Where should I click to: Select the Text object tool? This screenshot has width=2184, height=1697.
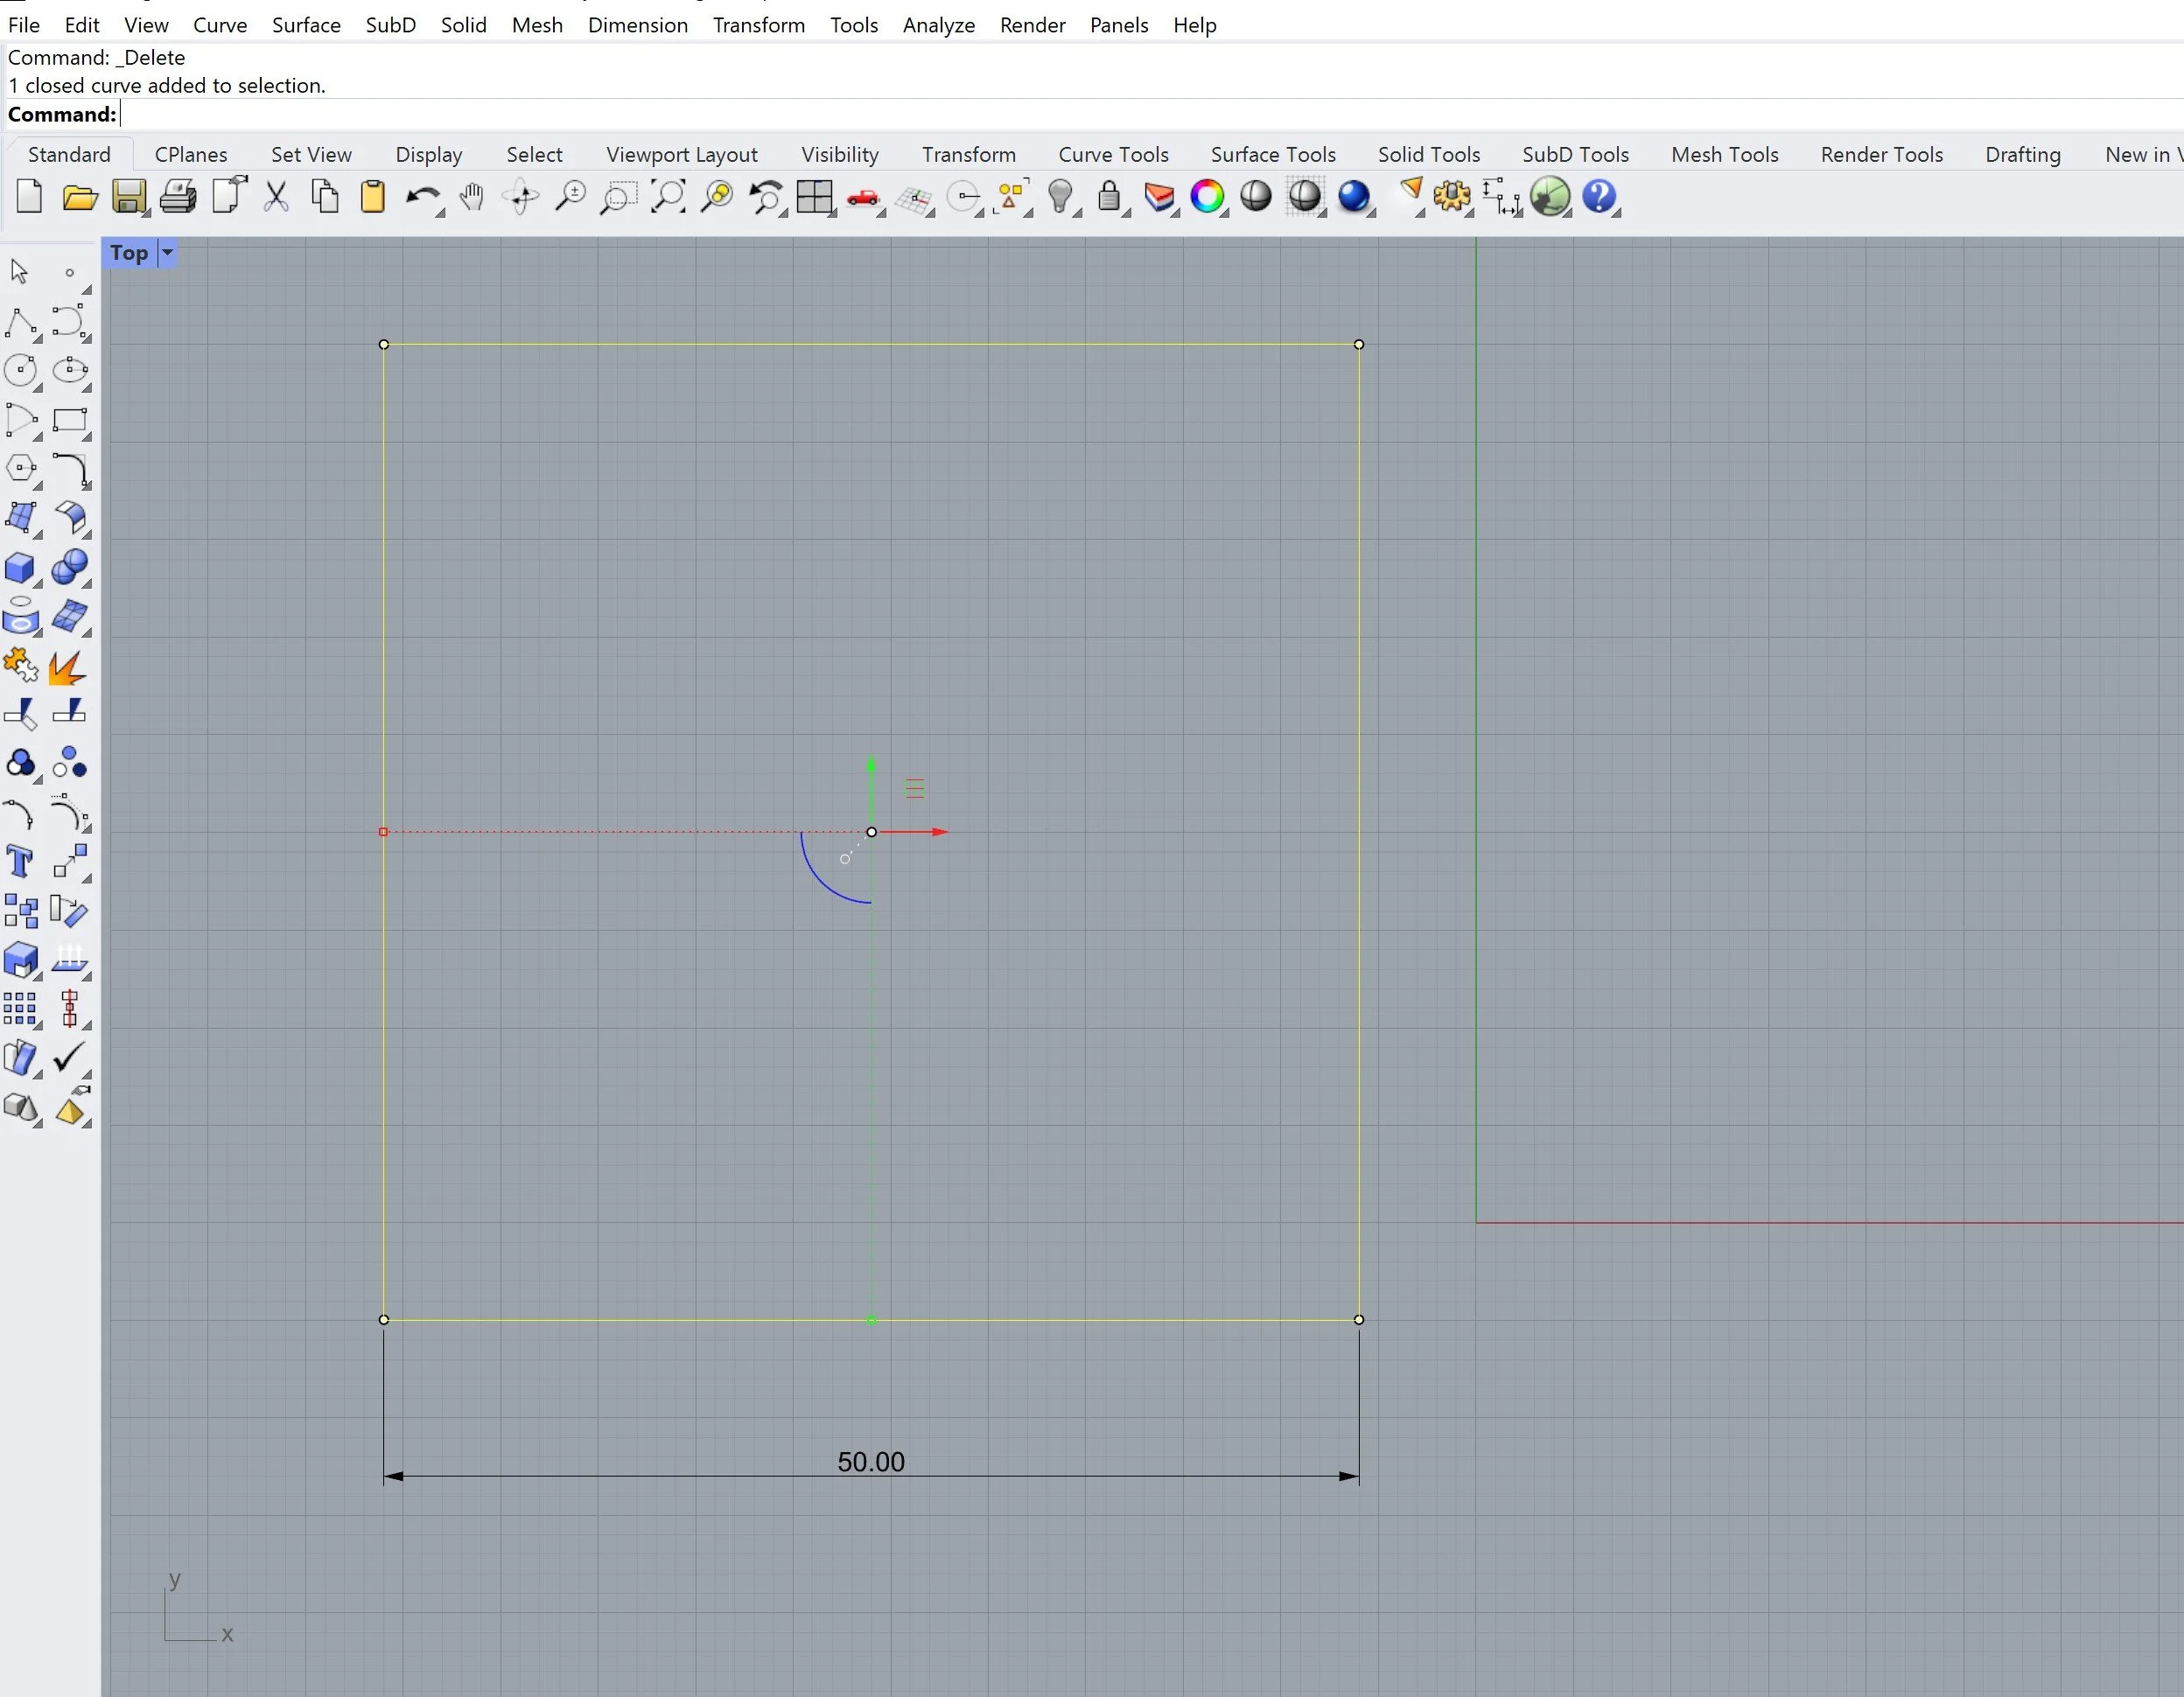20,861
